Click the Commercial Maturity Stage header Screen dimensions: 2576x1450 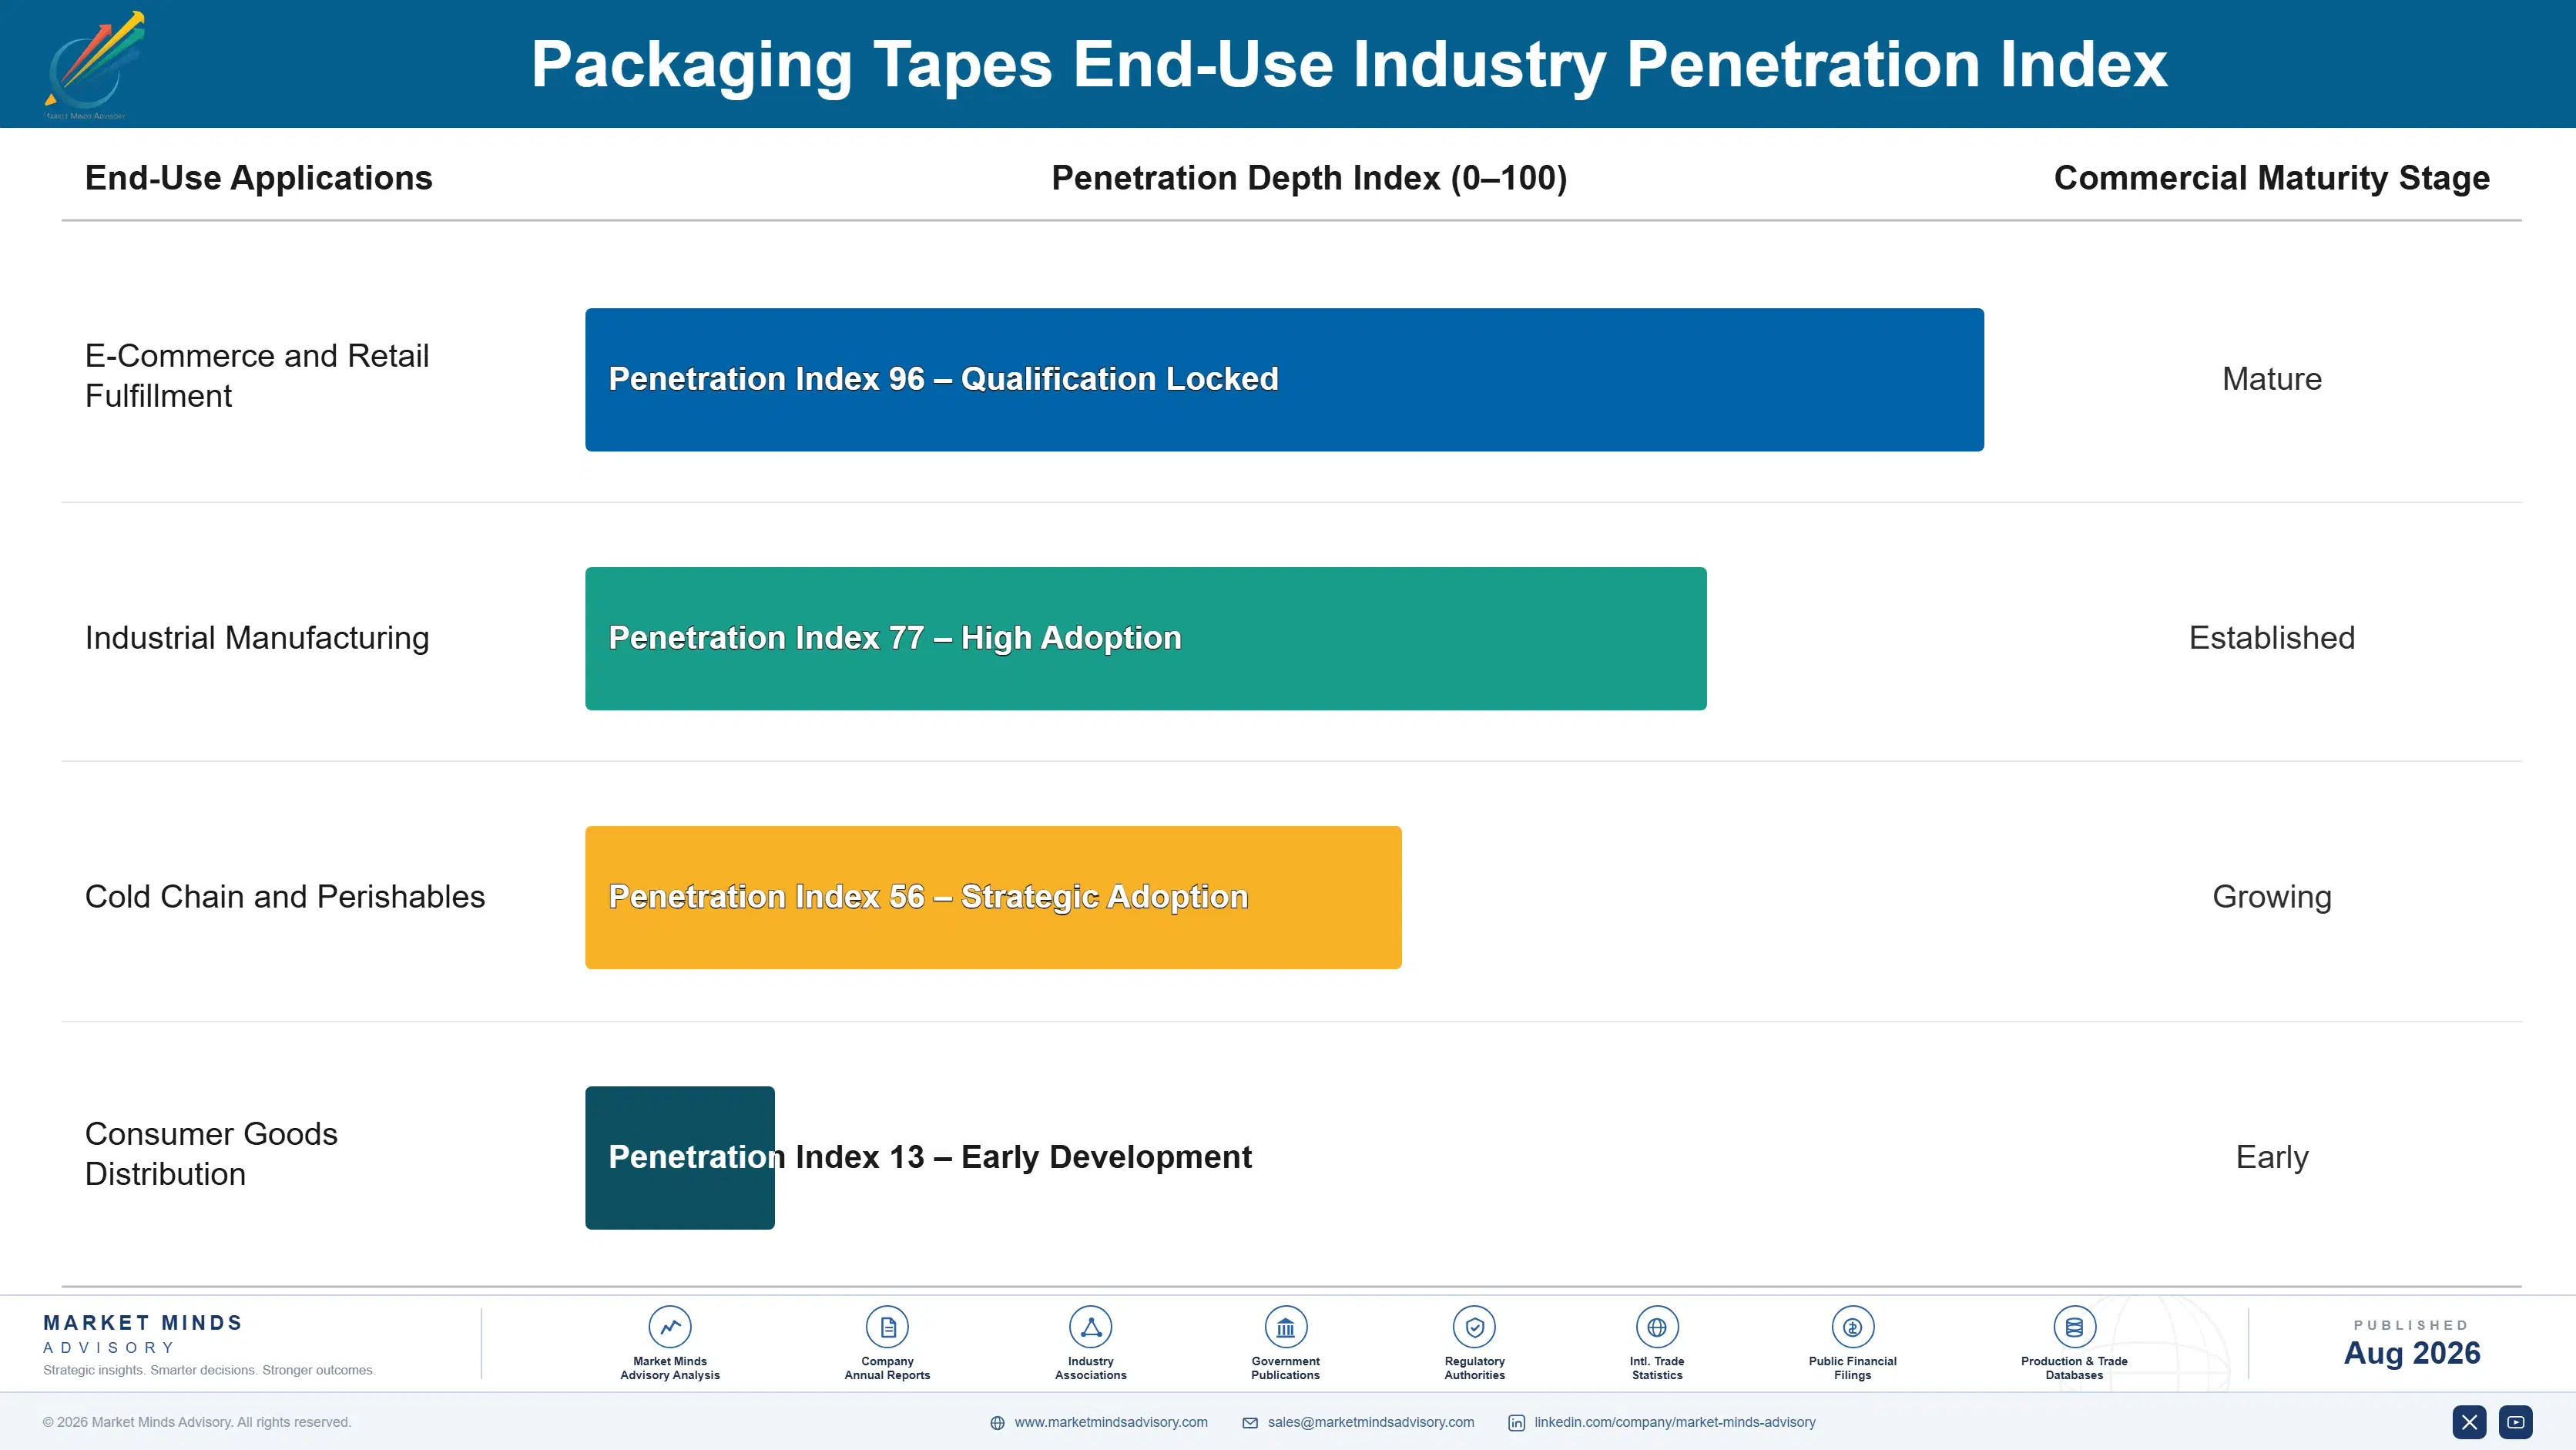[2271, 178]
